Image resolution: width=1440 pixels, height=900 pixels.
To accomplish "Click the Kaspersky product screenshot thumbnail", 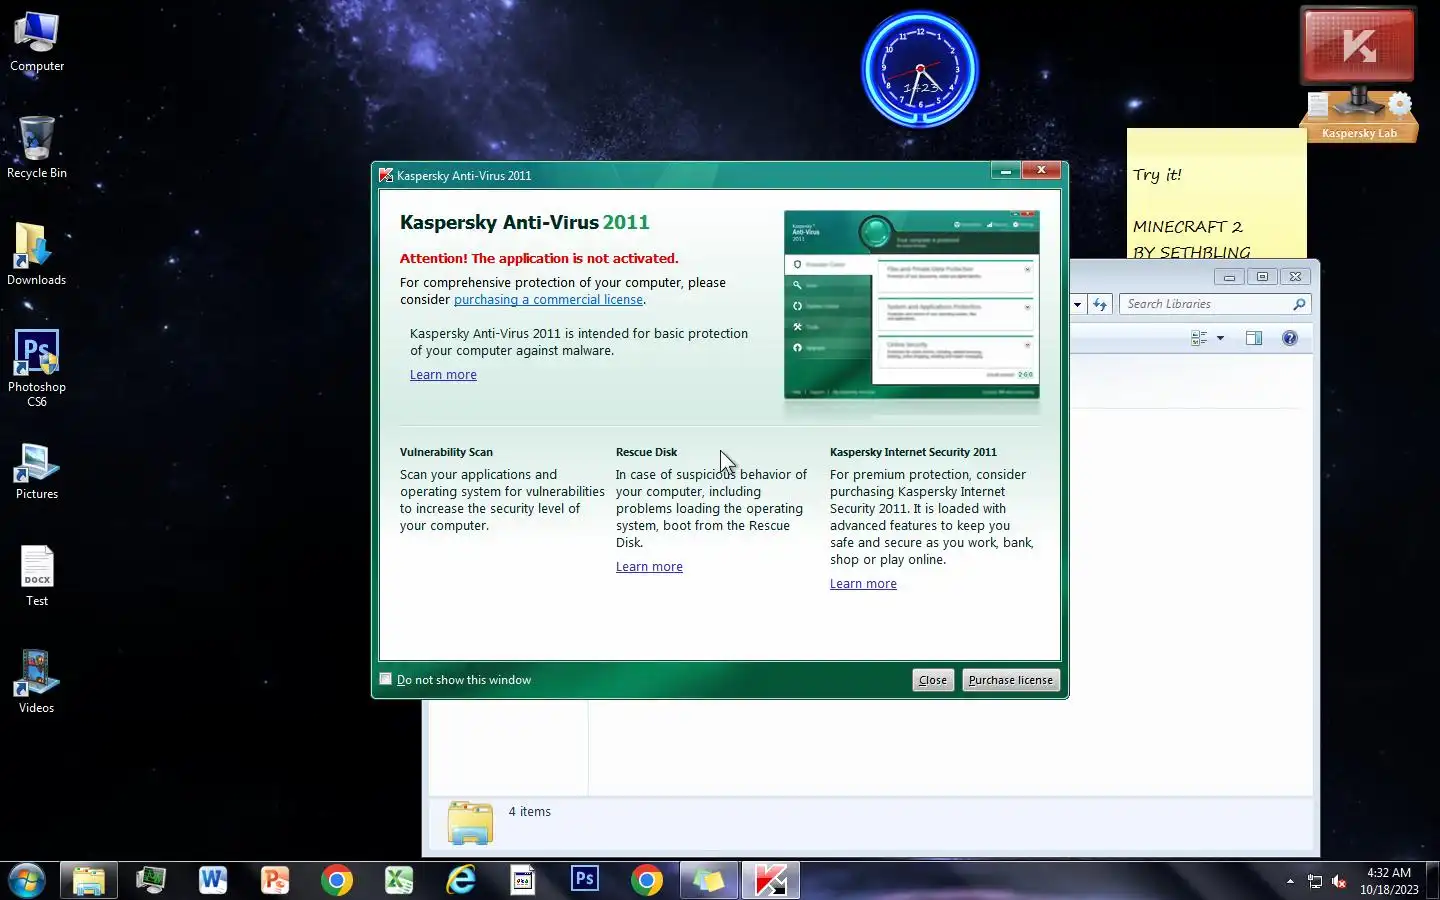I will point(912,304).
